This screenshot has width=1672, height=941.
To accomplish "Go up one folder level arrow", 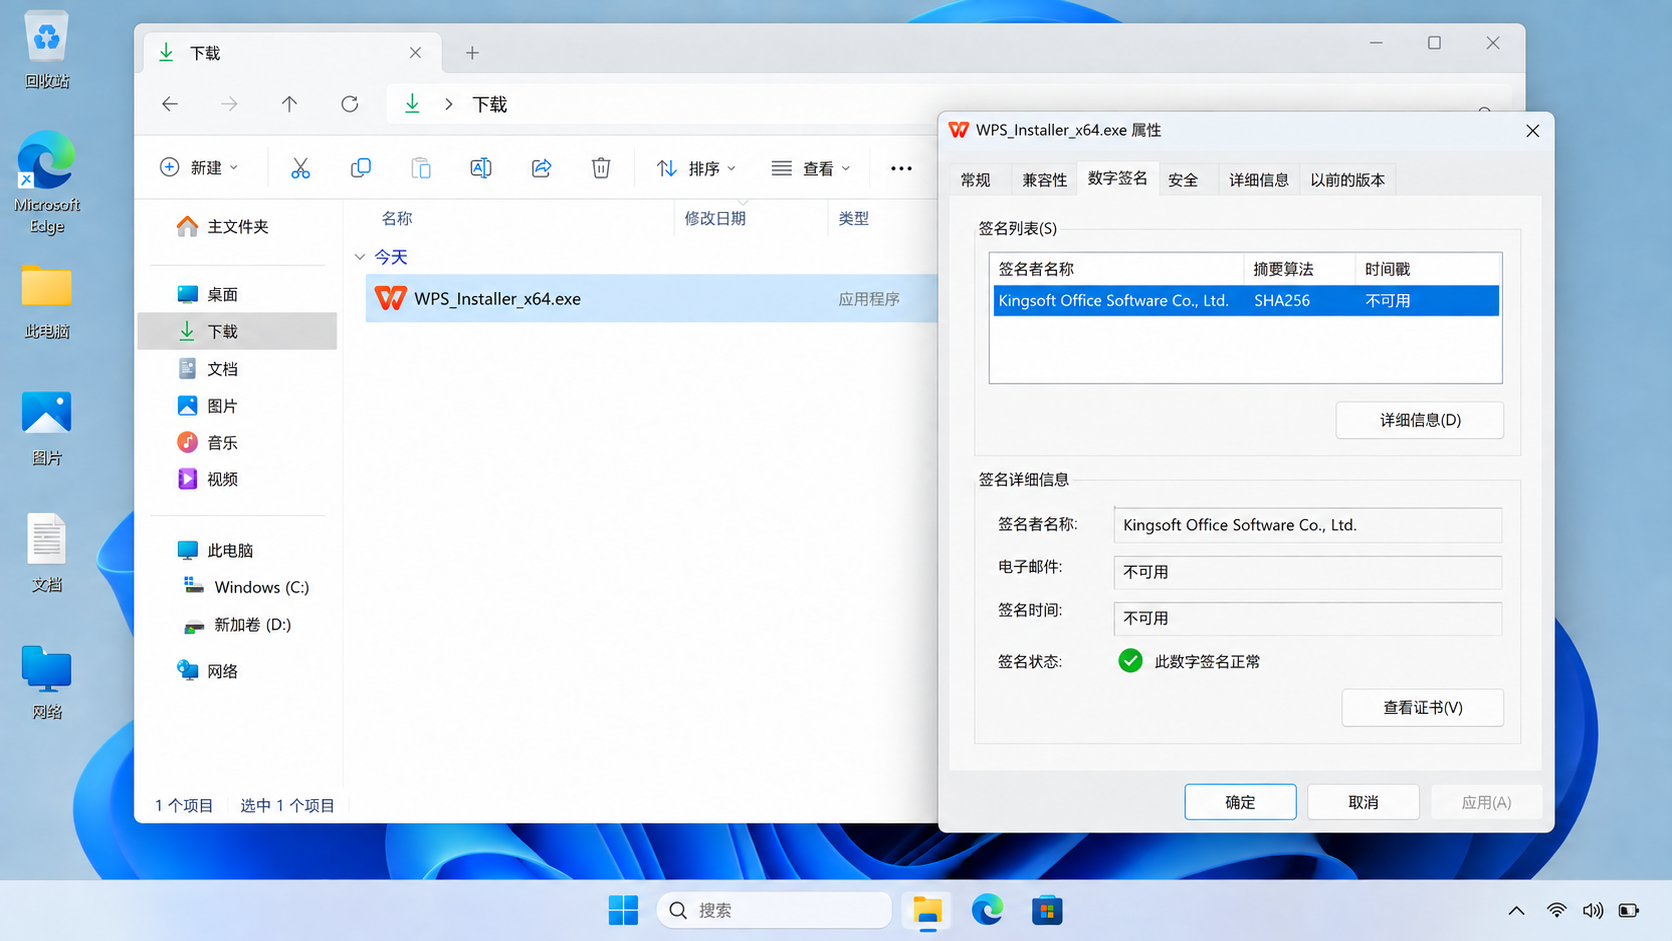I will (x=289, y=104).
